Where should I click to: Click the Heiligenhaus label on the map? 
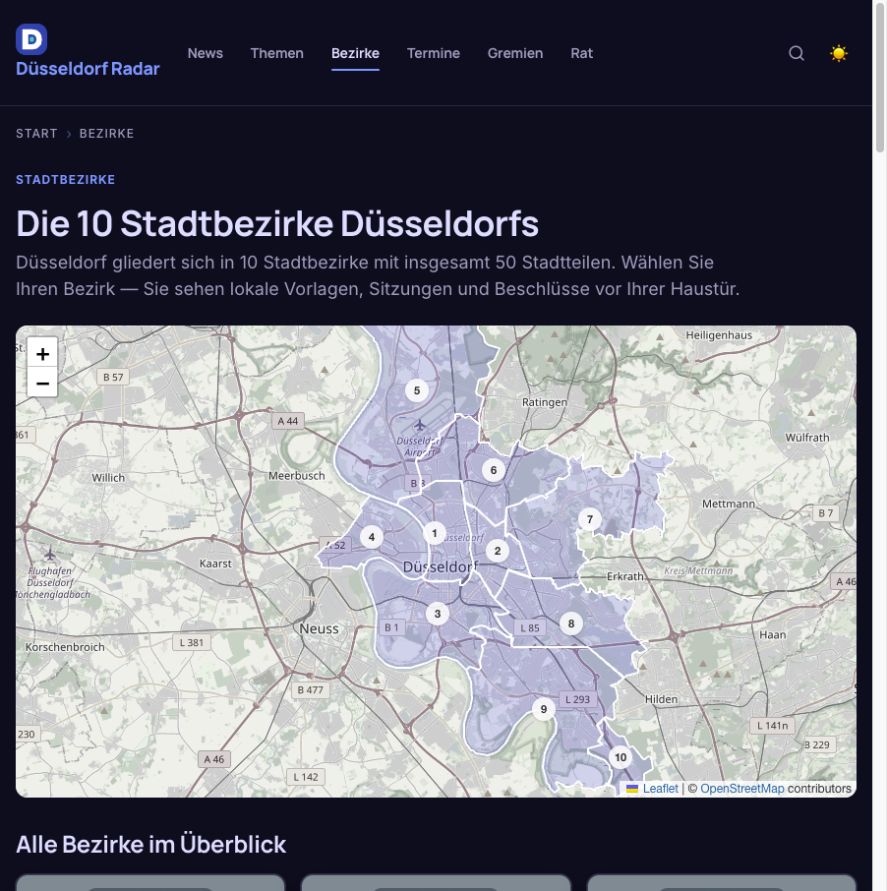point(719,335)
